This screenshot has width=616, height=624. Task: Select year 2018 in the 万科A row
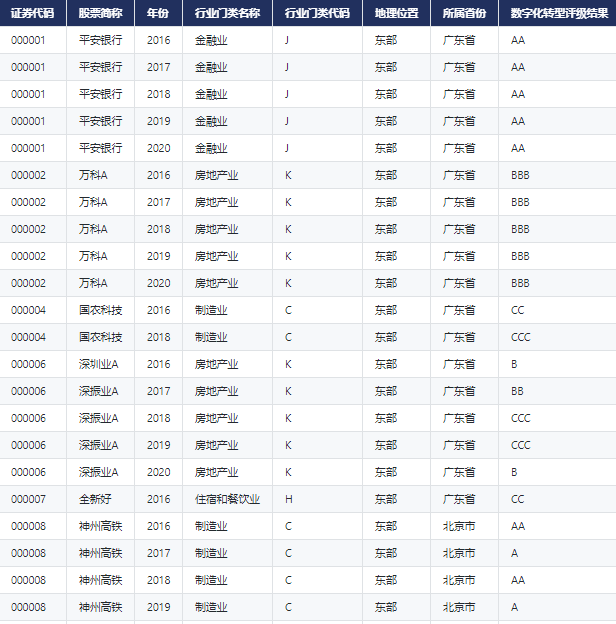click(x=158, y=229)
